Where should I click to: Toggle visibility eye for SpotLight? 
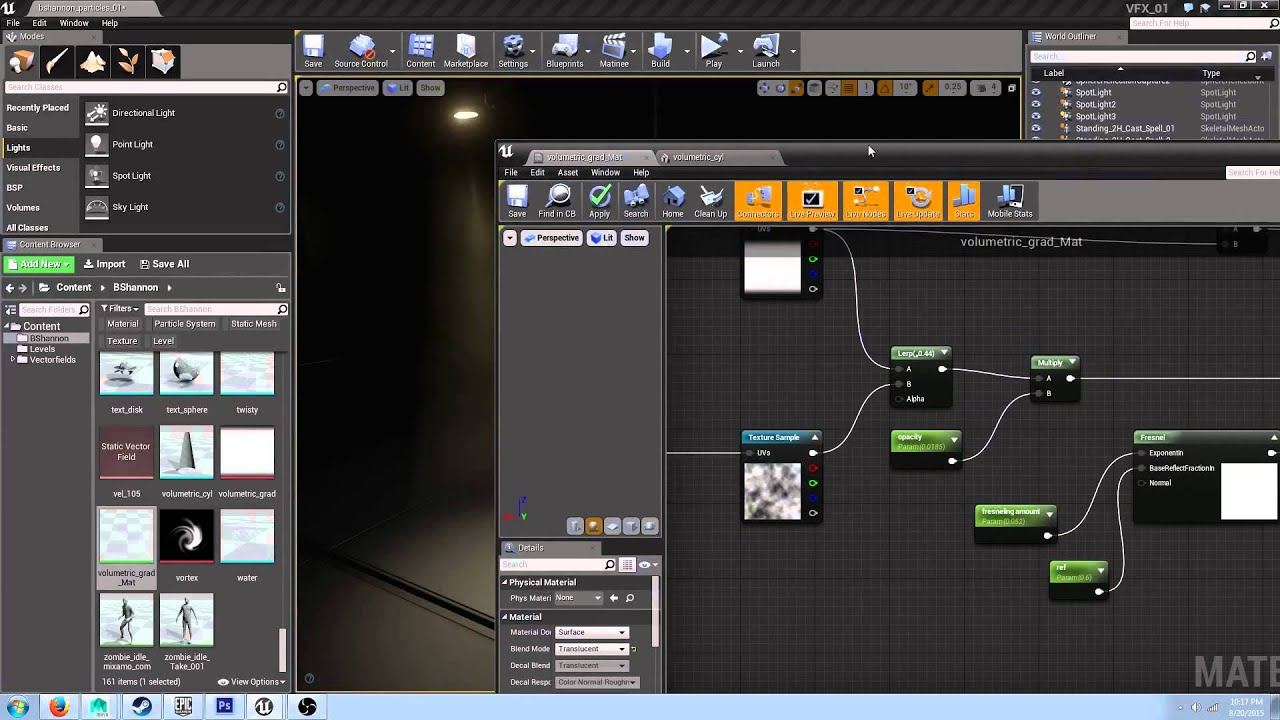pyautogui.click(x=1036, y=92)
